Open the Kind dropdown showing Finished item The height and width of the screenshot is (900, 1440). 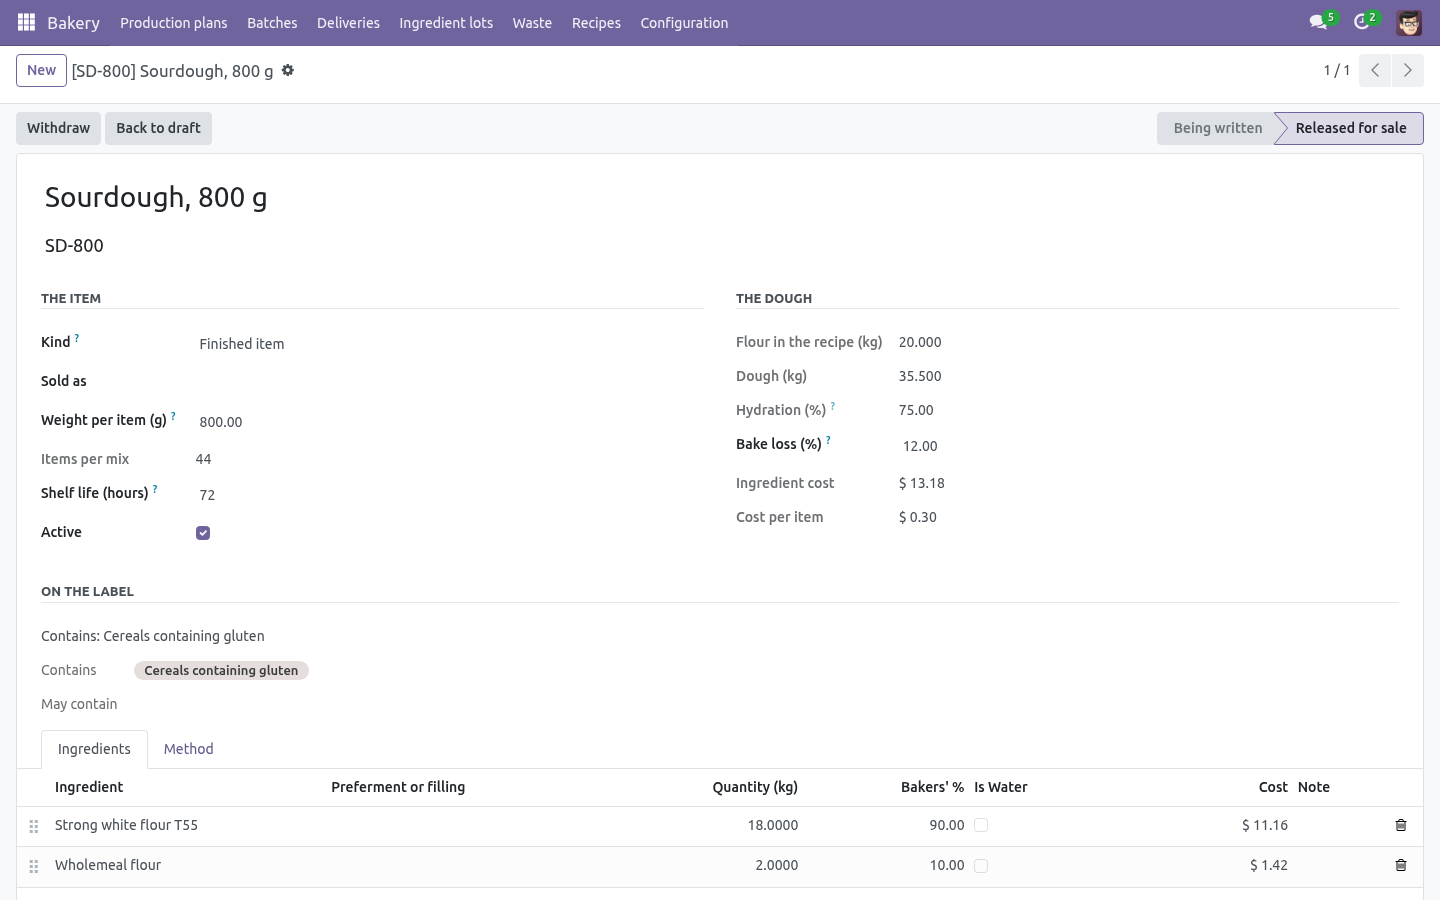449,344
